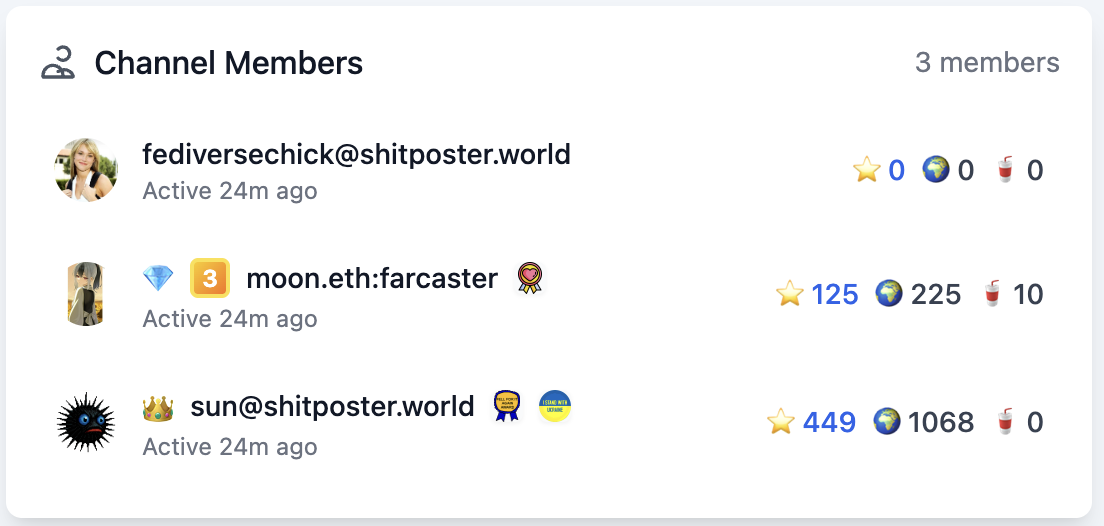Open fediversechick@shitposter.world profile link

[356, 155]
